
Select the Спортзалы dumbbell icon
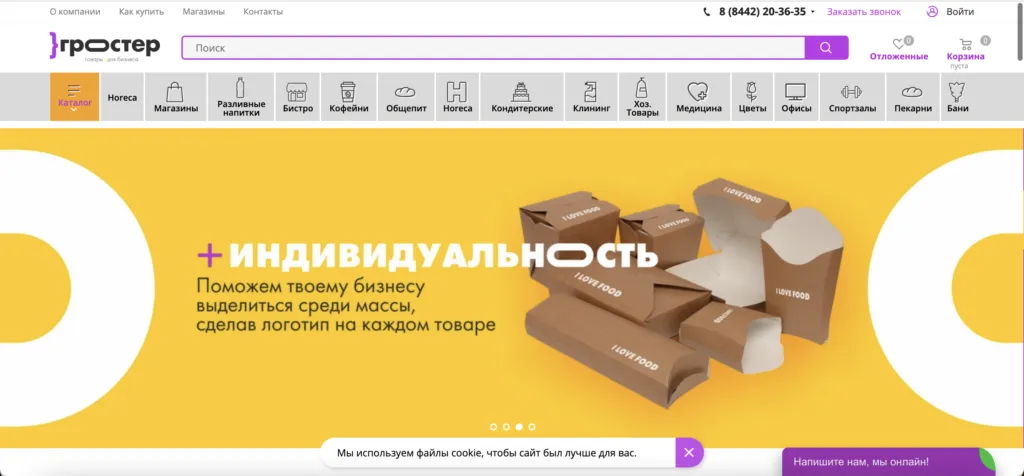[852, 91]
